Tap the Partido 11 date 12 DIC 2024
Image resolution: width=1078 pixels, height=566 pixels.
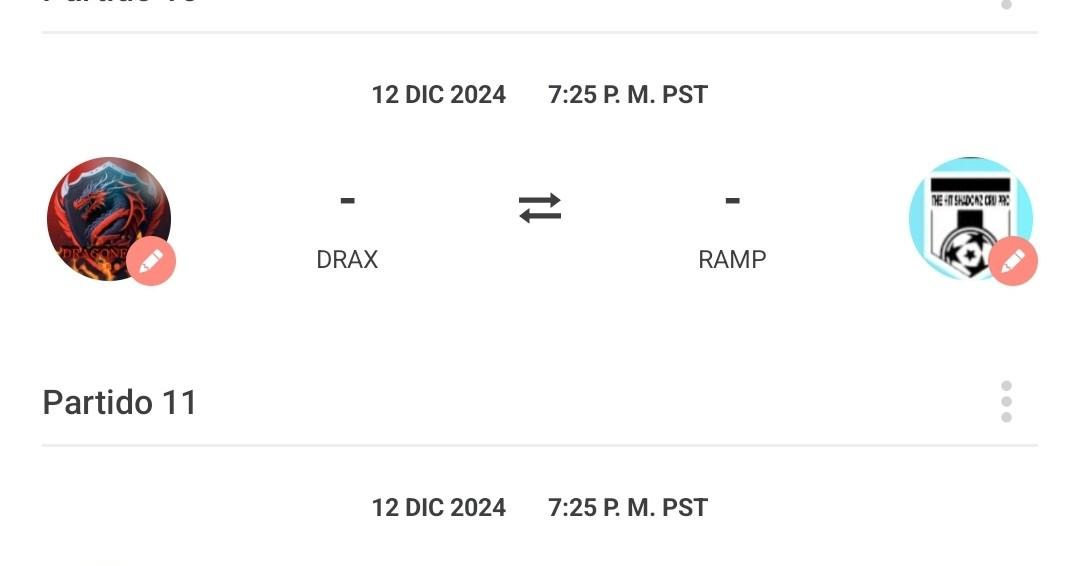coord(438,508)
